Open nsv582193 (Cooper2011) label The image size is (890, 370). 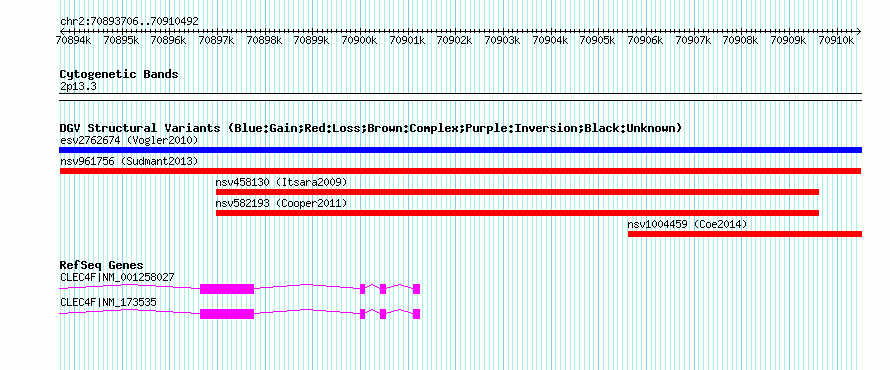pyautogui.click(x=281, y=203)
